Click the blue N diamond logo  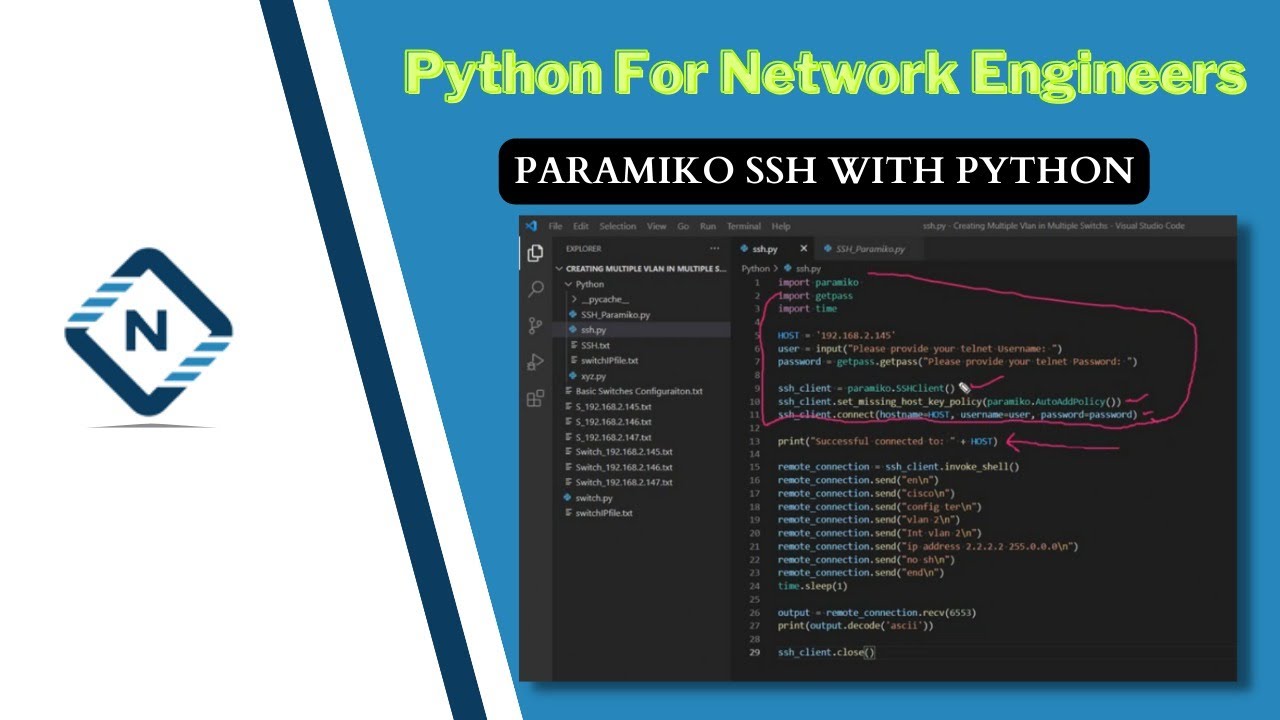point(149,332)
